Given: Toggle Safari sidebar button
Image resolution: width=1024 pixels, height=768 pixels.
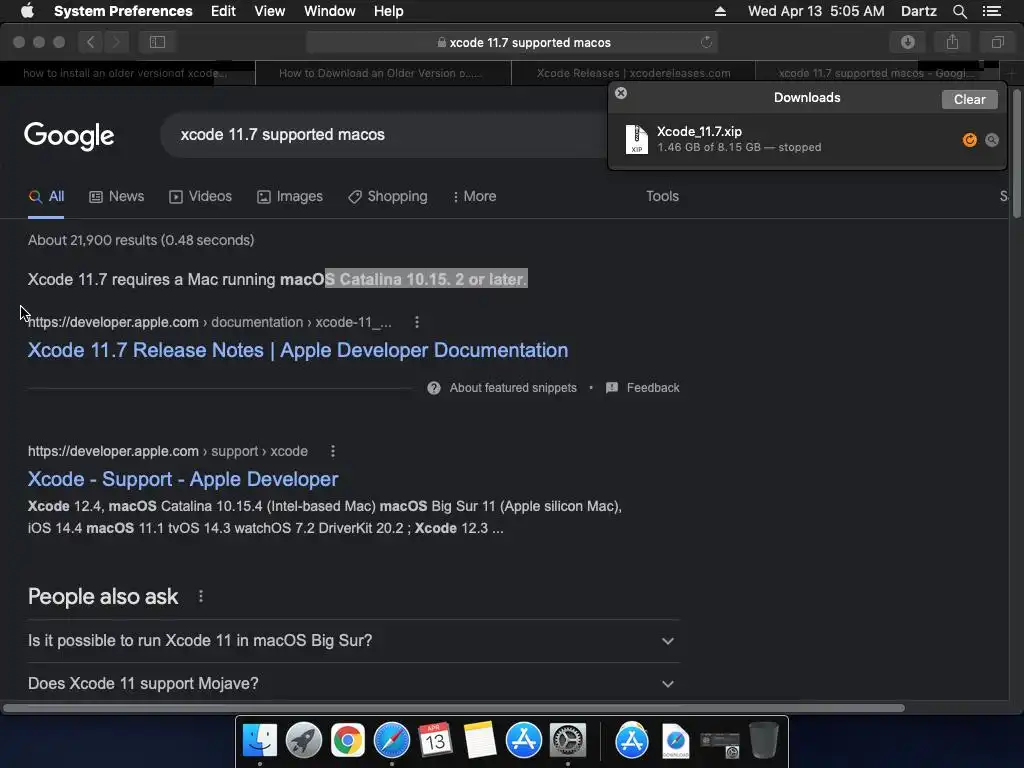Looking at the screenshot, I should point(157,42).
